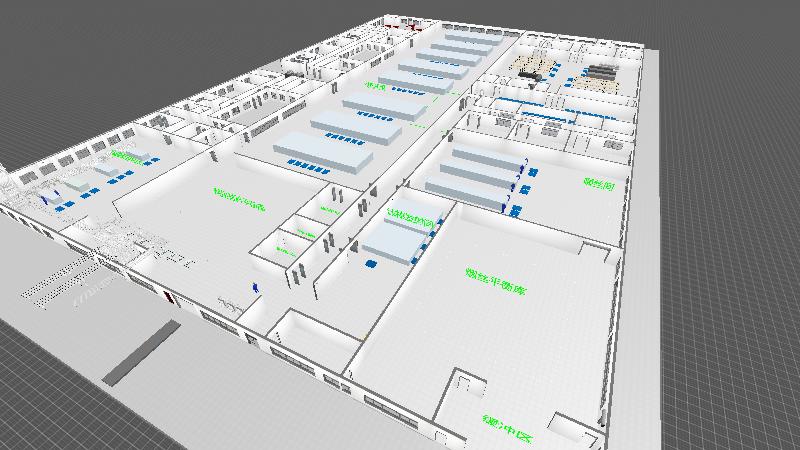Click the green 烟丝平衡库 room label
This screenshot has height=450, width=800.
click(496, 281)
